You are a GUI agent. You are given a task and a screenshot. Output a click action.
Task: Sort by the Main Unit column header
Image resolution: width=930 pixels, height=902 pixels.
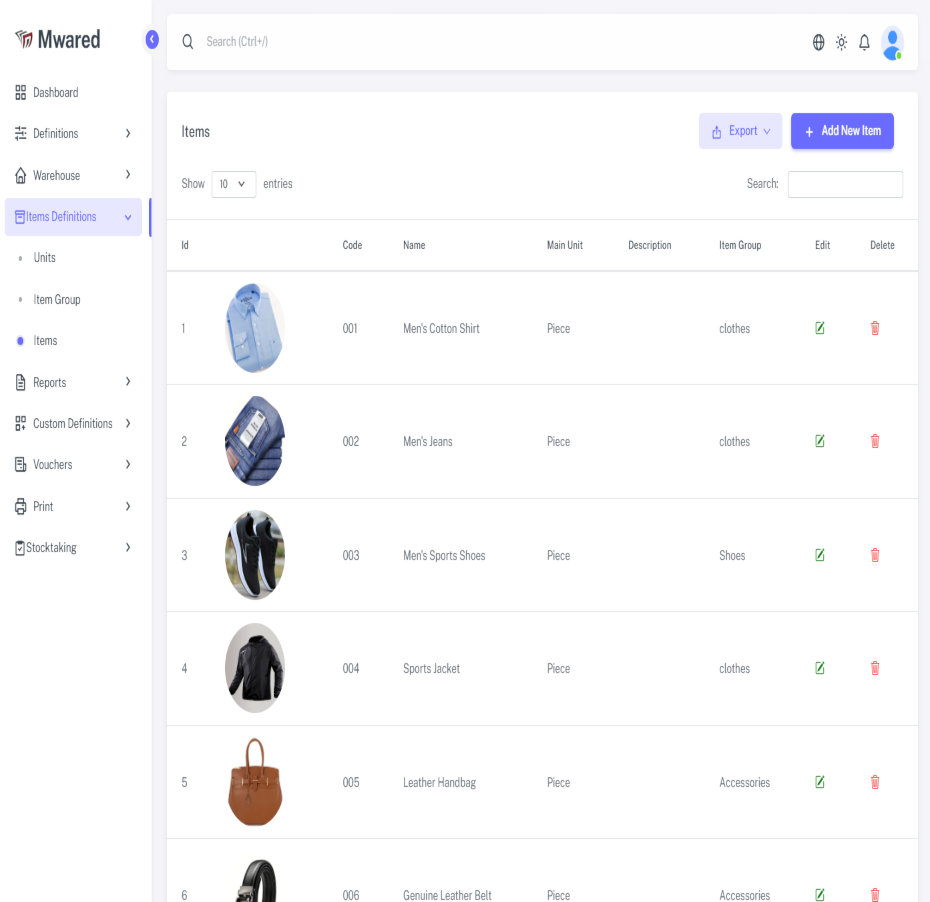tap(565, 245)
